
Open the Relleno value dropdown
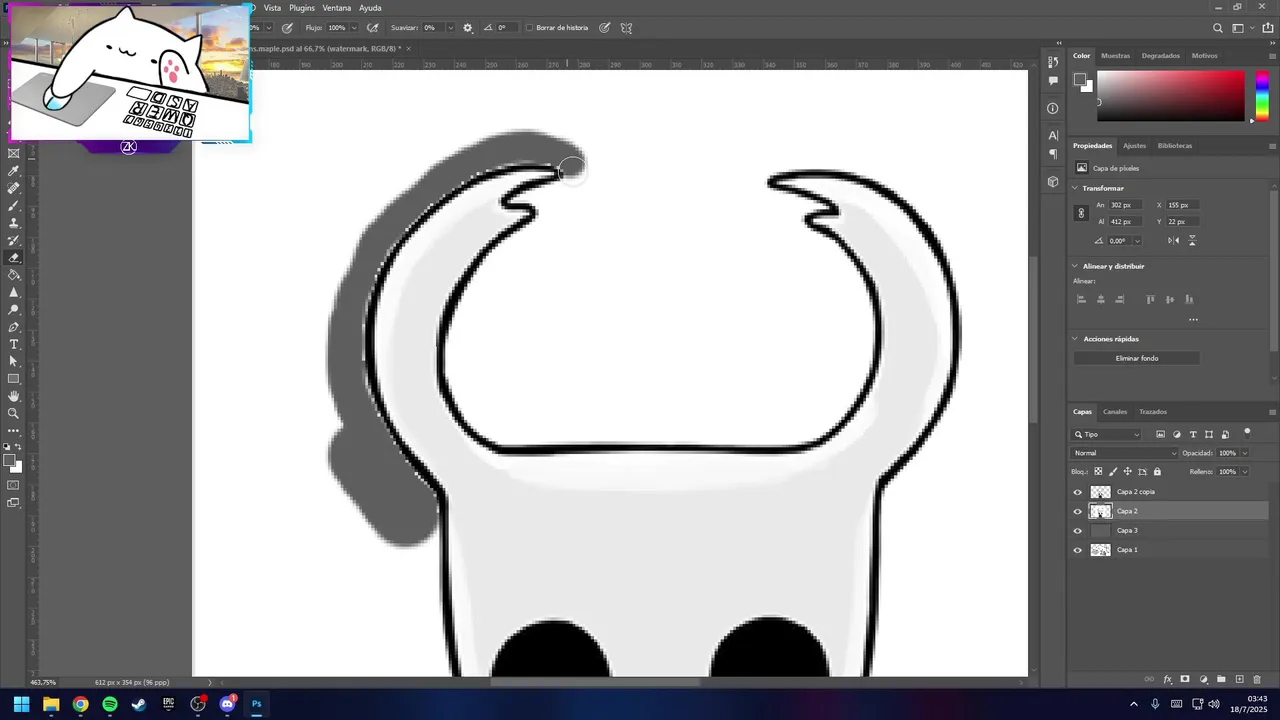(1245, 471)
